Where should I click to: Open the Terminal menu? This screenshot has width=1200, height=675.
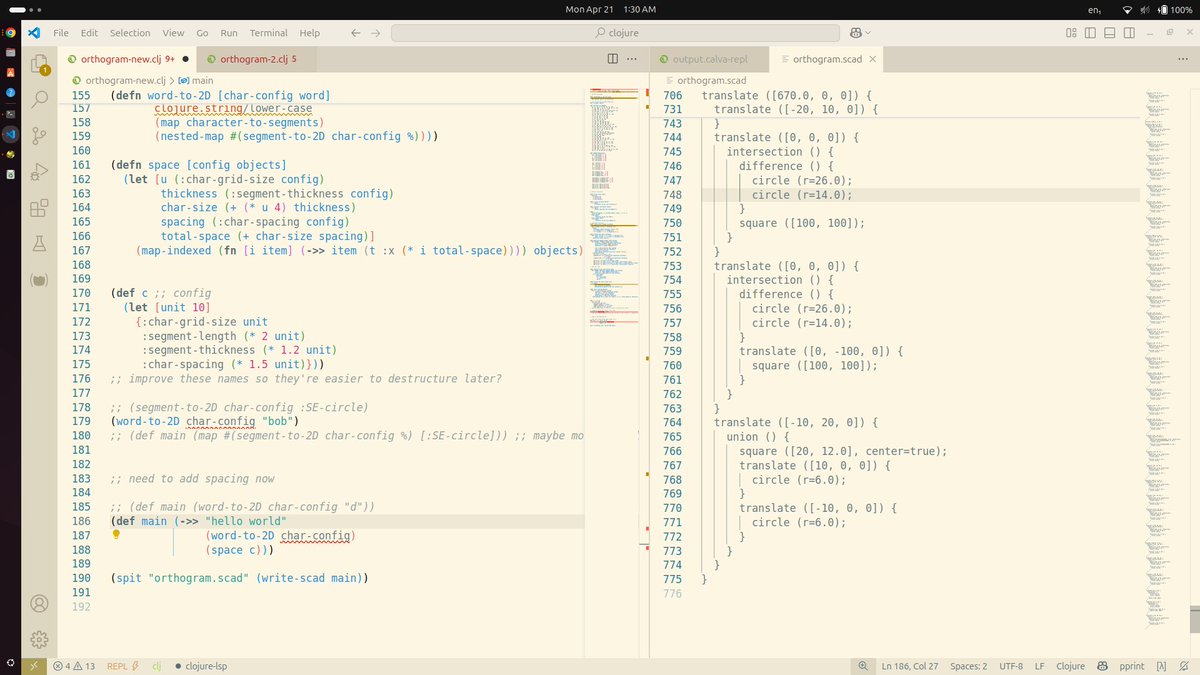(x=268, y=33)
